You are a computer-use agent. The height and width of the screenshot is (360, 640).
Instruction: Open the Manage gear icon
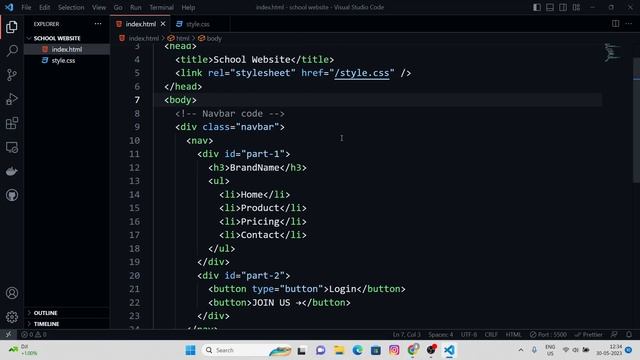(x=12, y=317)
